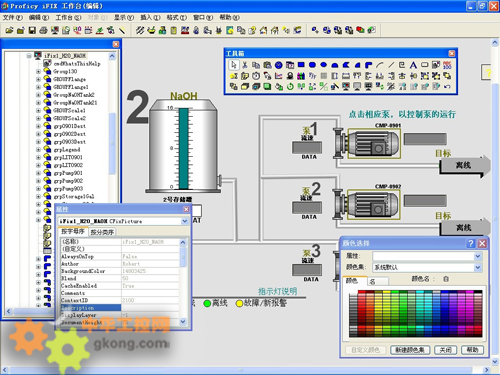Expand the grpLIT0901 tree node

pos(38,157)
